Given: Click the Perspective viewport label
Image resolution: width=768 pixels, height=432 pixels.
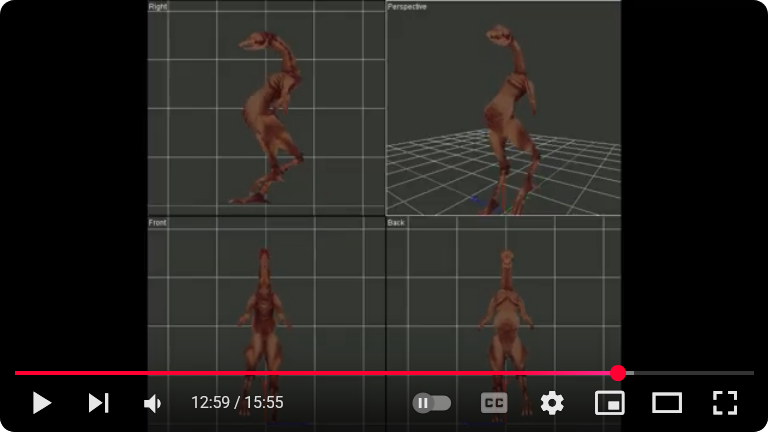Looking at the screenshot, I should (x=407, y=6).
